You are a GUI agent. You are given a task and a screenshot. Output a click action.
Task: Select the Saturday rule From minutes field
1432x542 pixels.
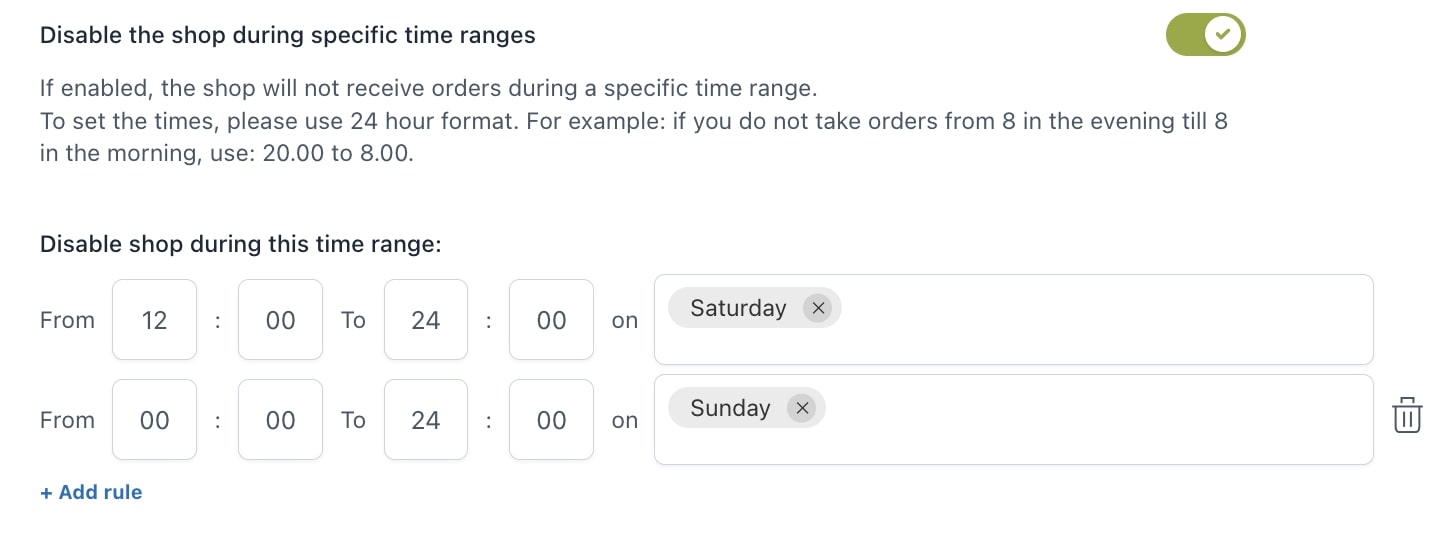point(280,320)
